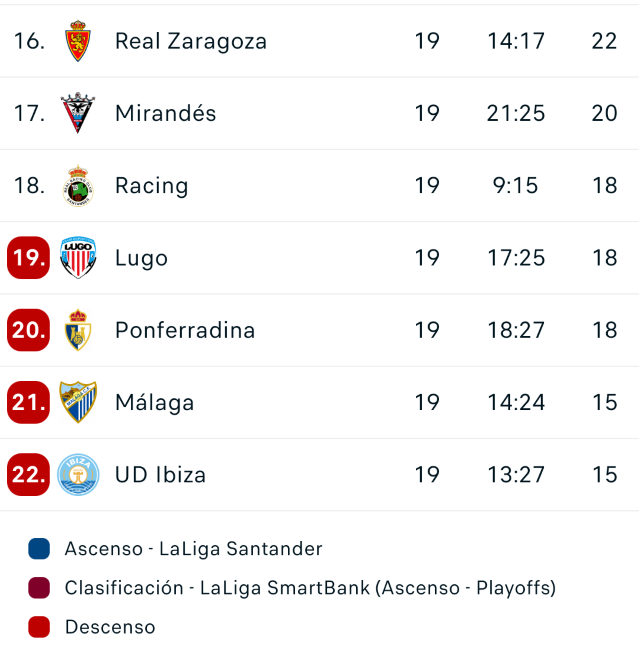Open the Lugo team page
The height and width of the screenshot is (648, 639).
(141, 258)
